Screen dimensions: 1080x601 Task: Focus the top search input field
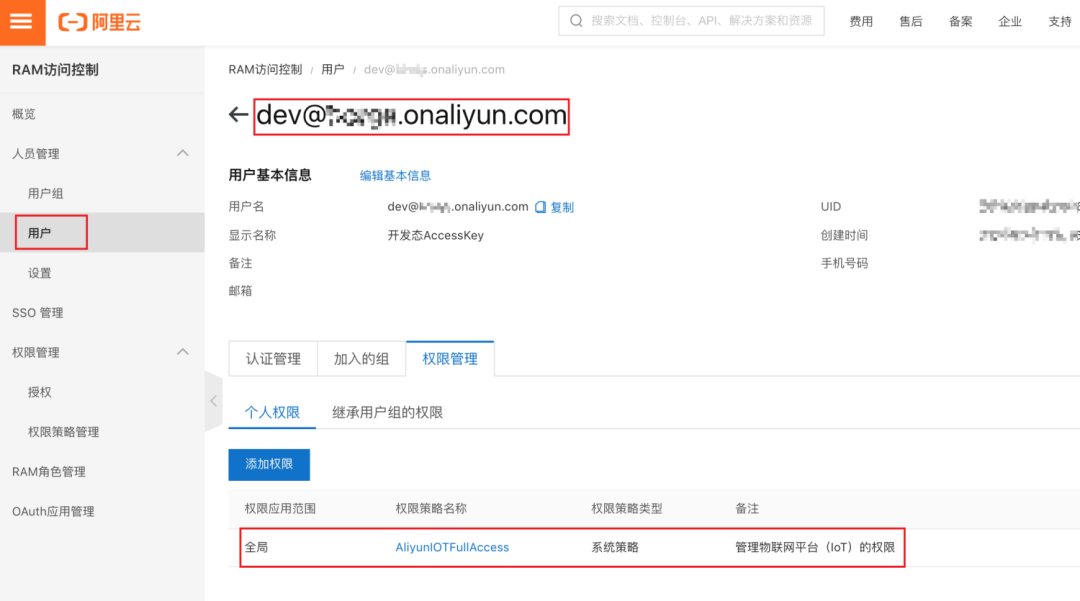tap(691, 21)
